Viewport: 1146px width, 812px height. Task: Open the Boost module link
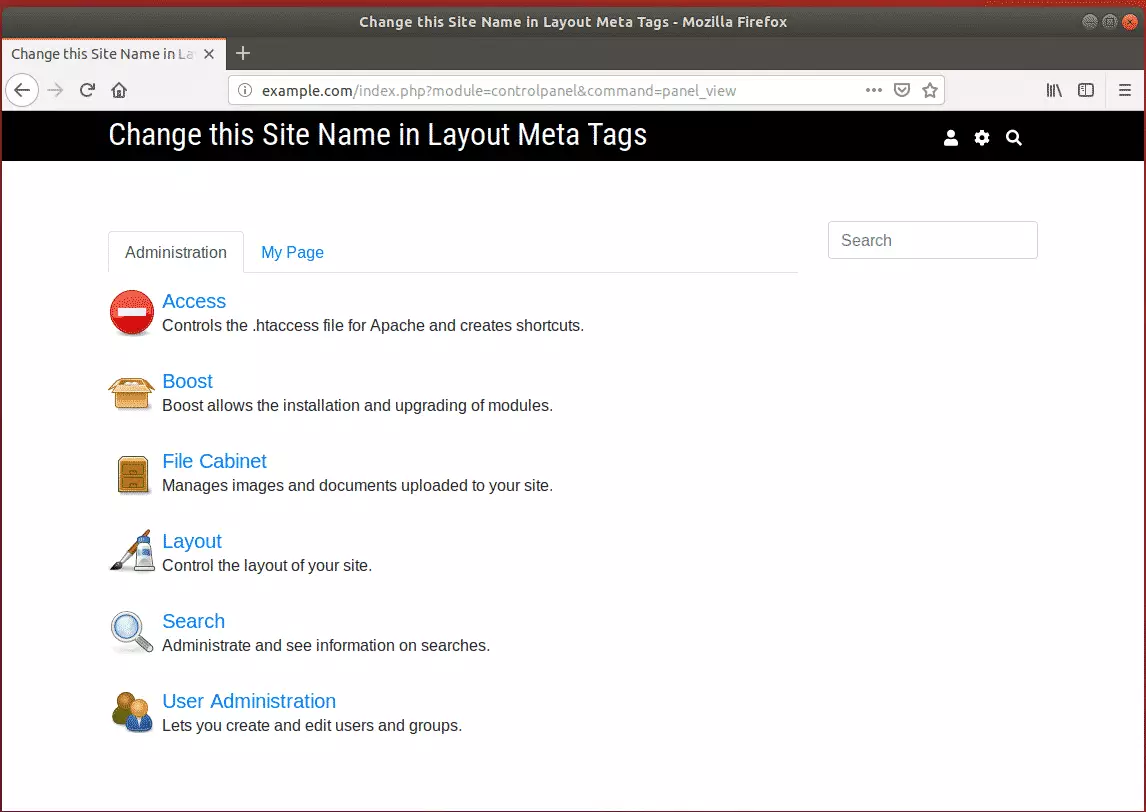(x=187, y=382)
